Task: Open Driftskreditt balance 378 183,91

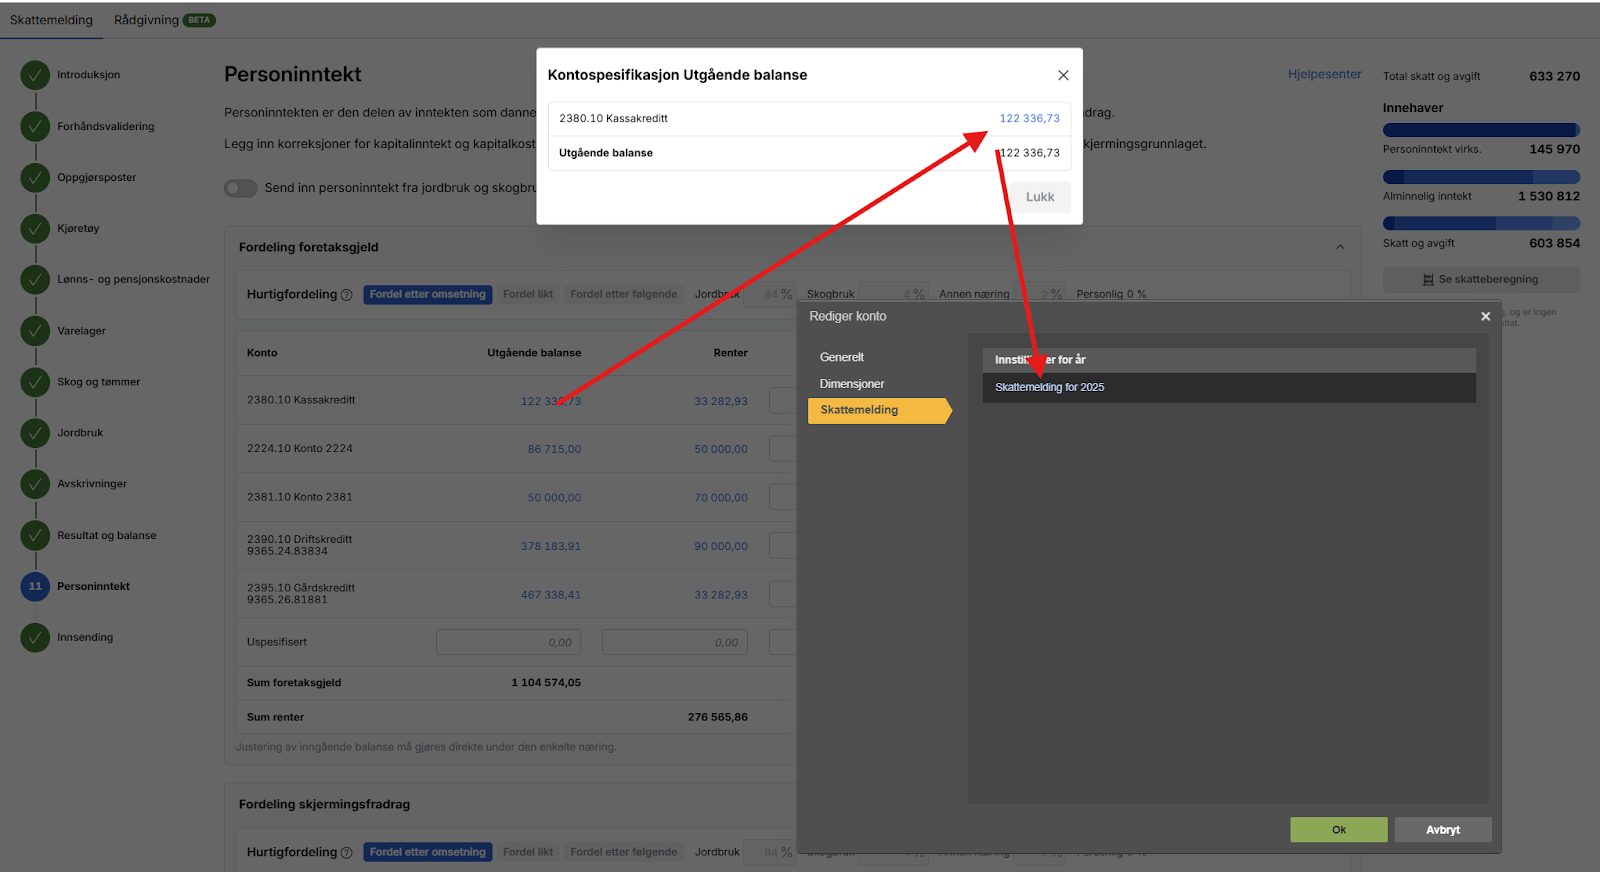Action: [x=550, y=547]
